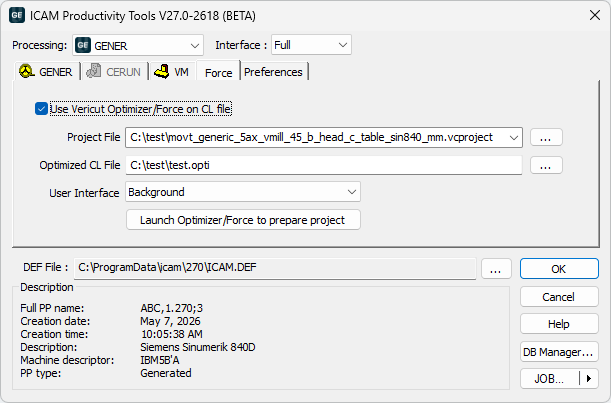The height and width of the screenshot is (403, 611).
Task: Open the Interface Full dropdown
Action: pos(311,45)
